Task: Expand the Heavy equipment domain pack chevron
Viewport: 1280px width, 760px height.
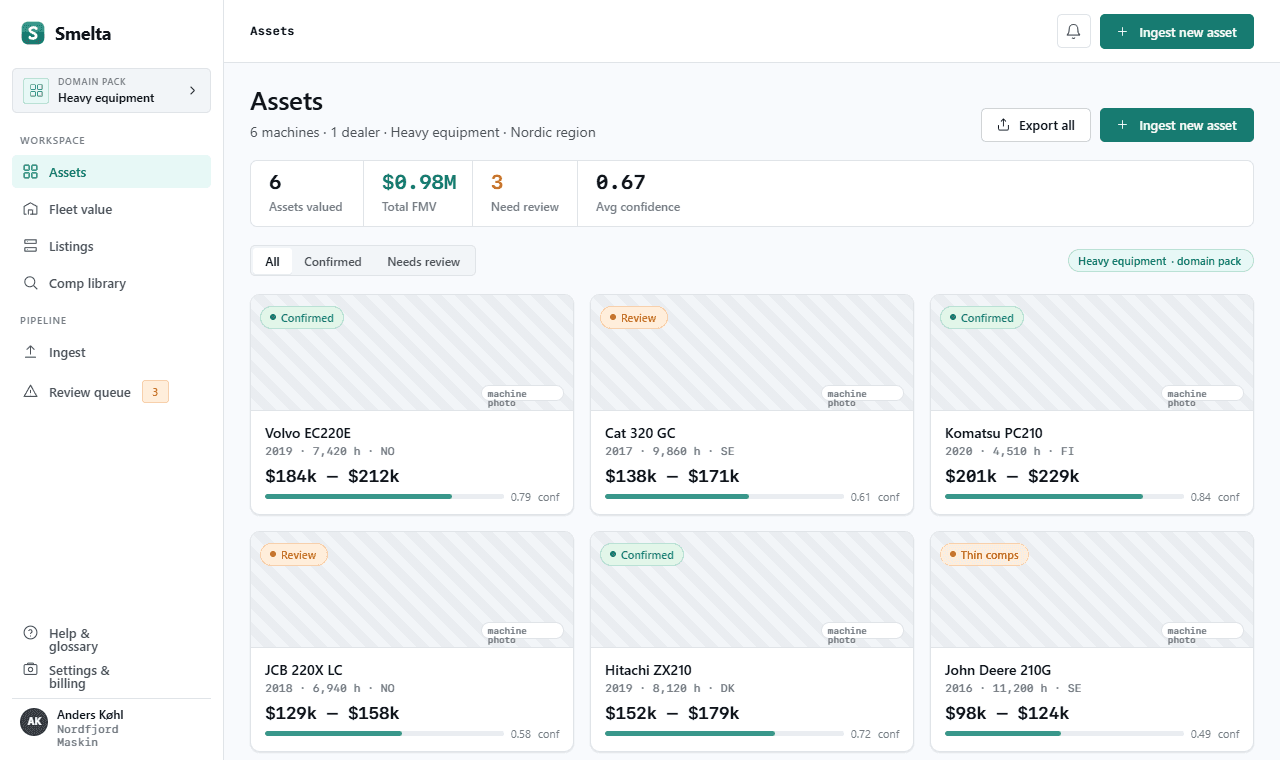Action: pos(192,91)
